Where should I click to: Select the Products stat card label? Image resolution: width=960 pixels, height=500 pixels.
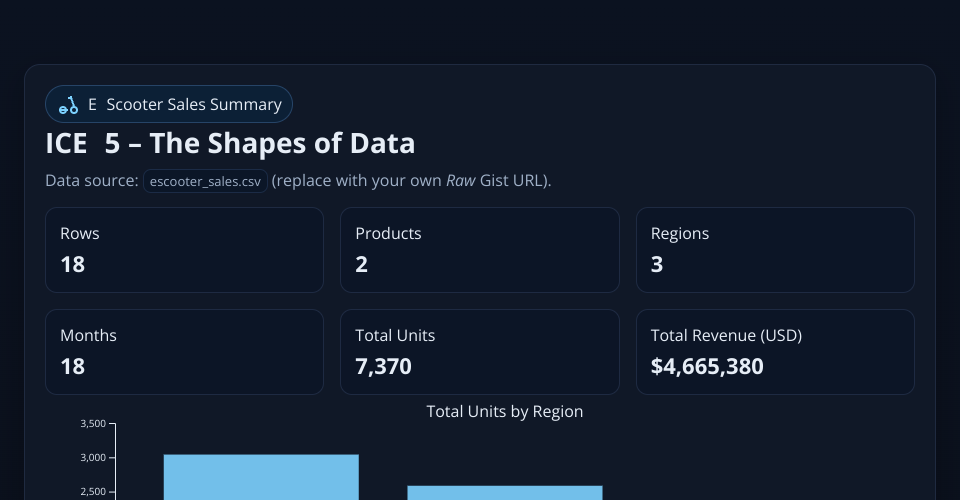pos(388,233)
